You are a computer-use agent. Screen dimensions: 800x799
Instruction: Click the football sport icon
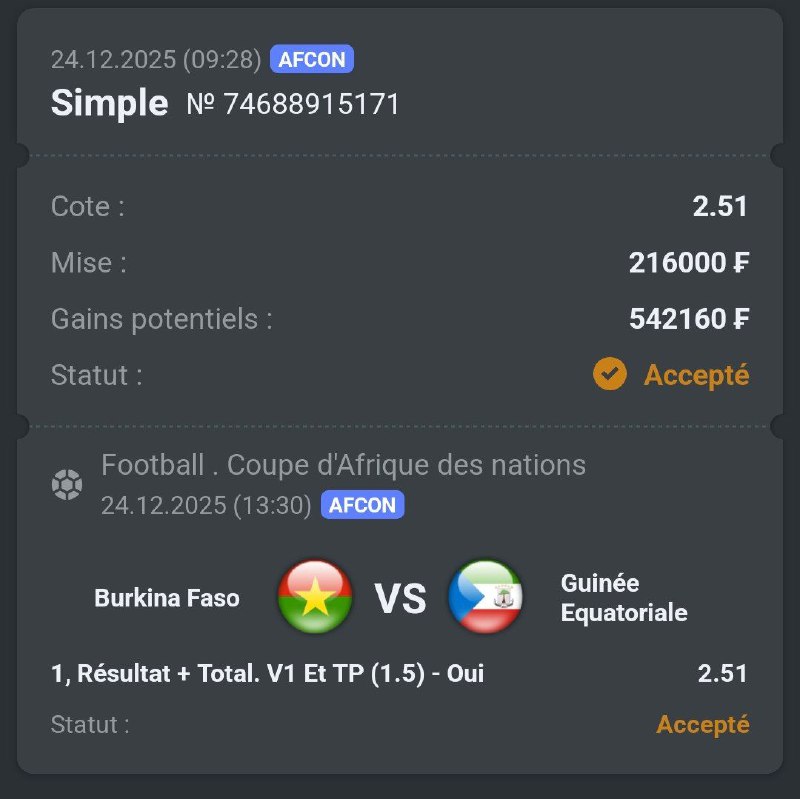point(67,486)
